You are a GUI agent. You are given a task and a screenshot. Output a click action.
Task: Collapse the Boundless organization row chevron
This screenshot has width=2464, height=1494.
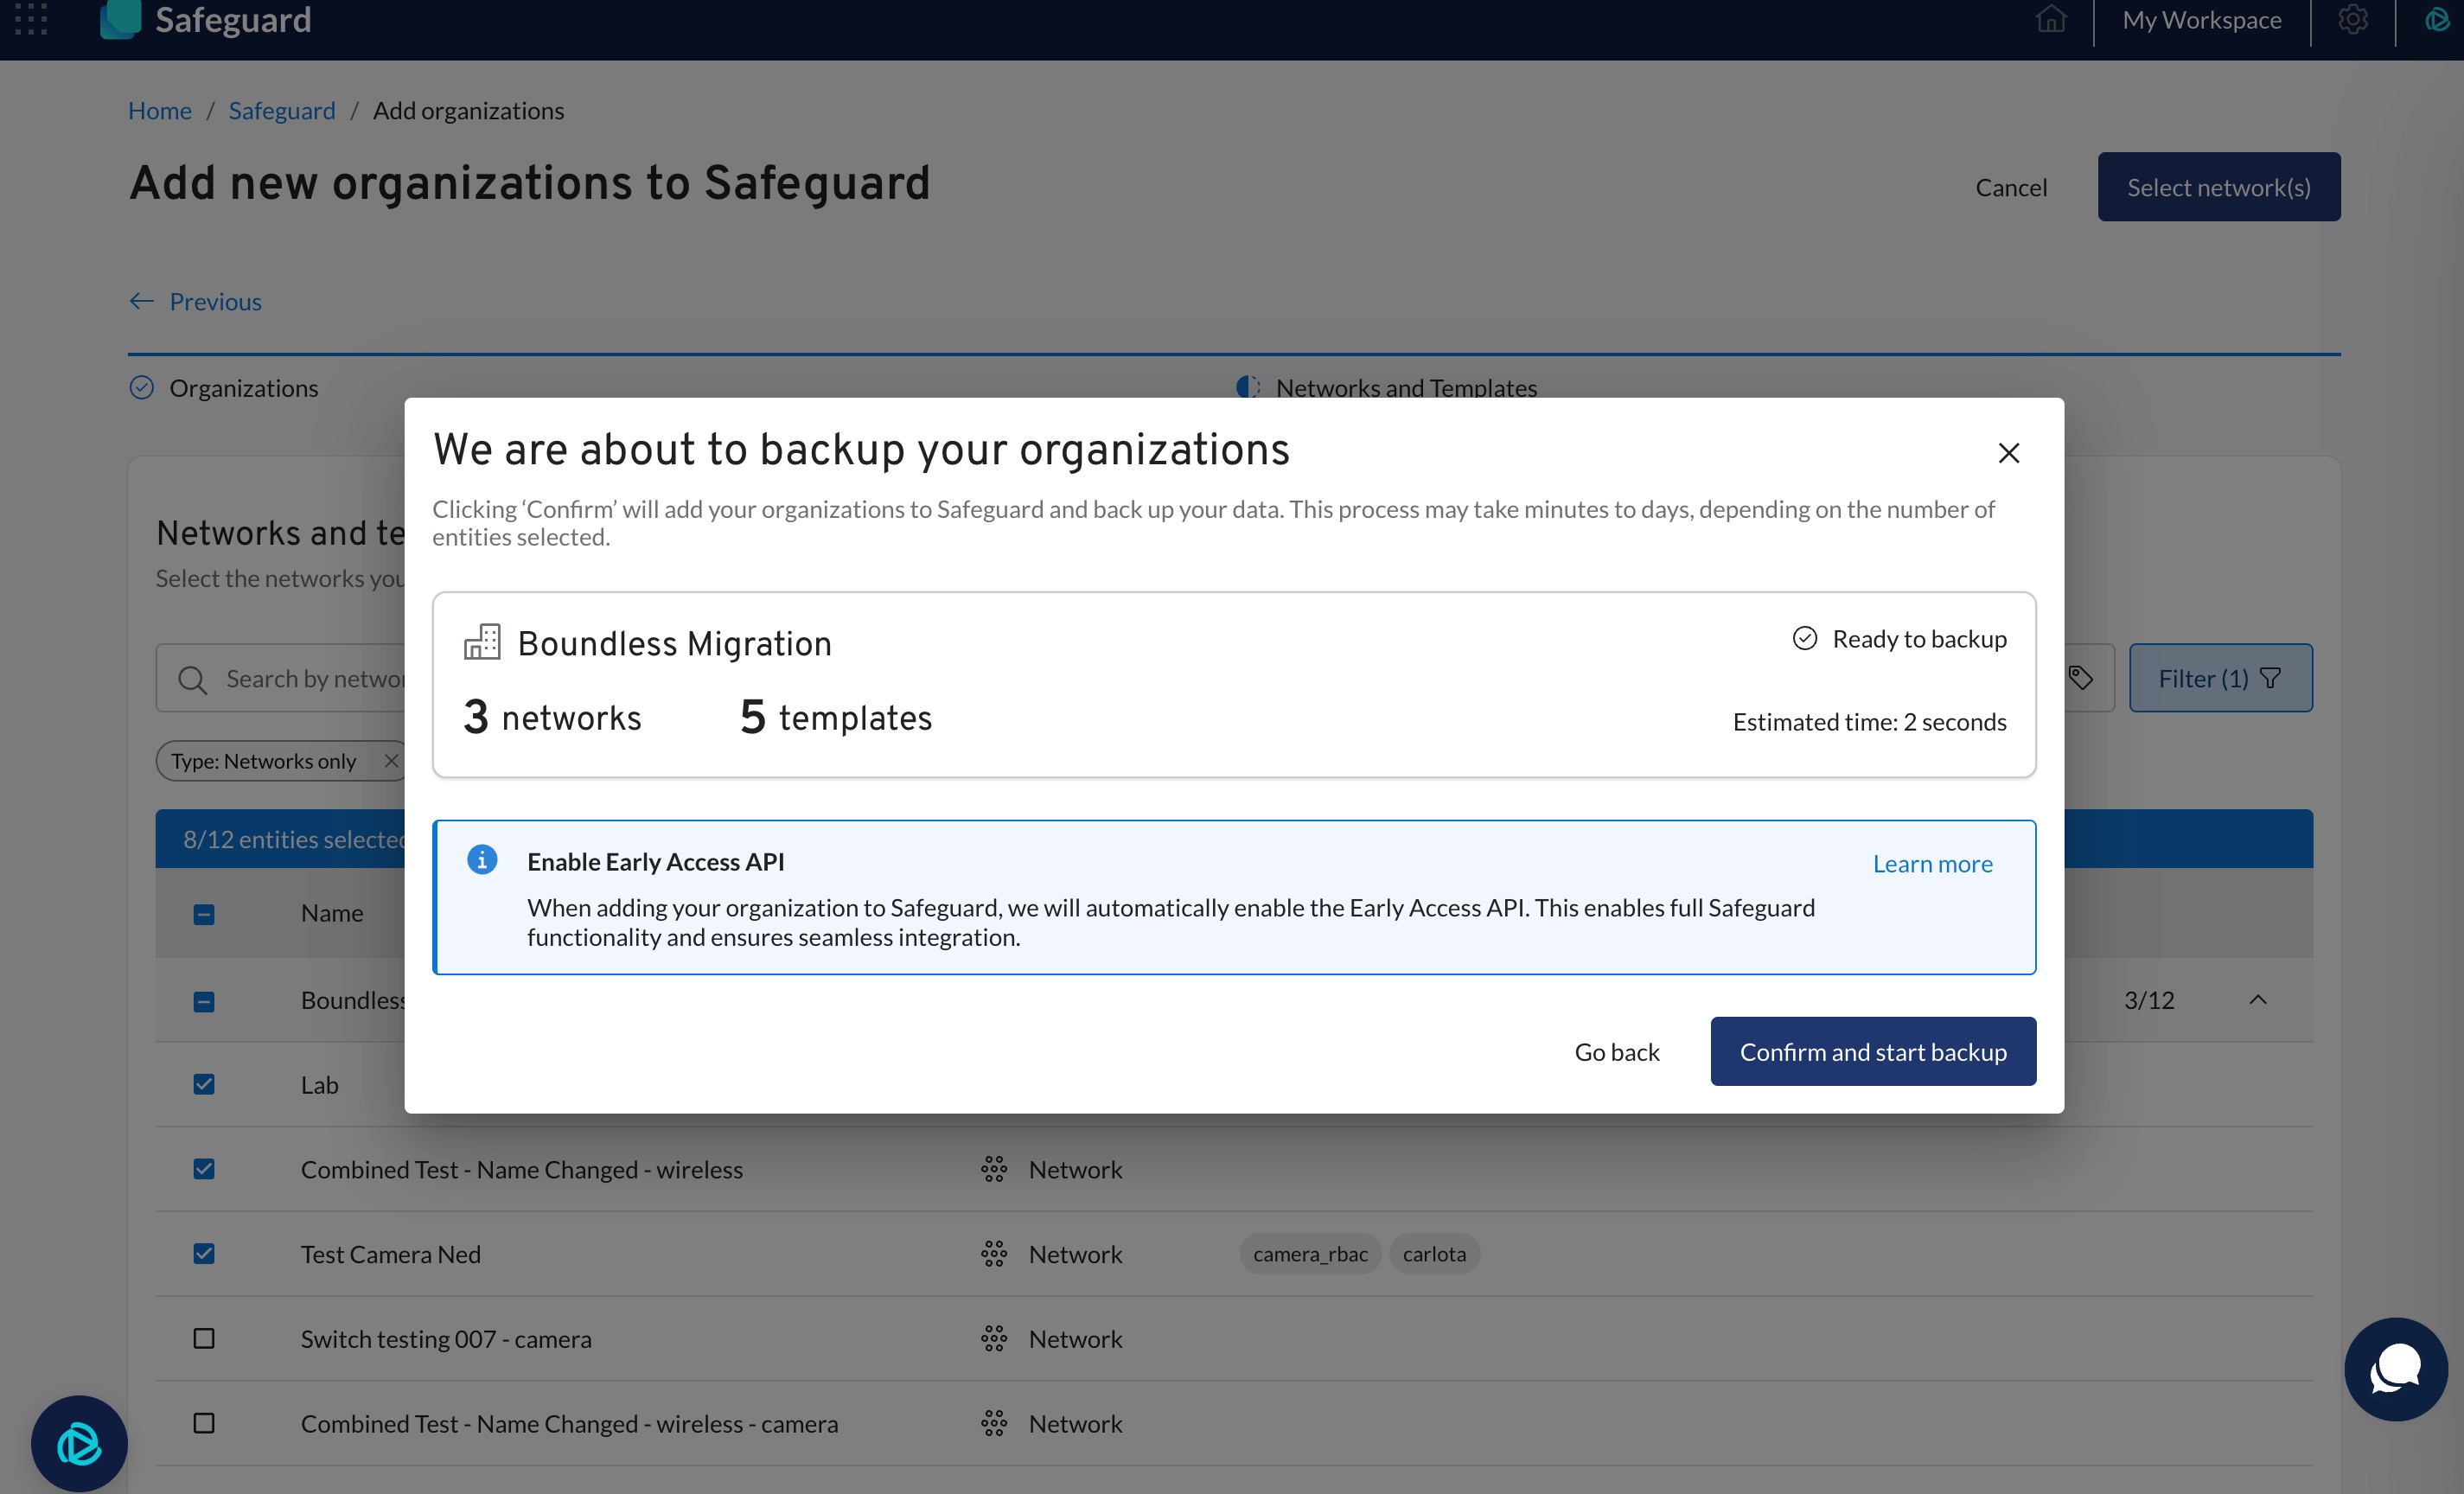[2257, 1000]
